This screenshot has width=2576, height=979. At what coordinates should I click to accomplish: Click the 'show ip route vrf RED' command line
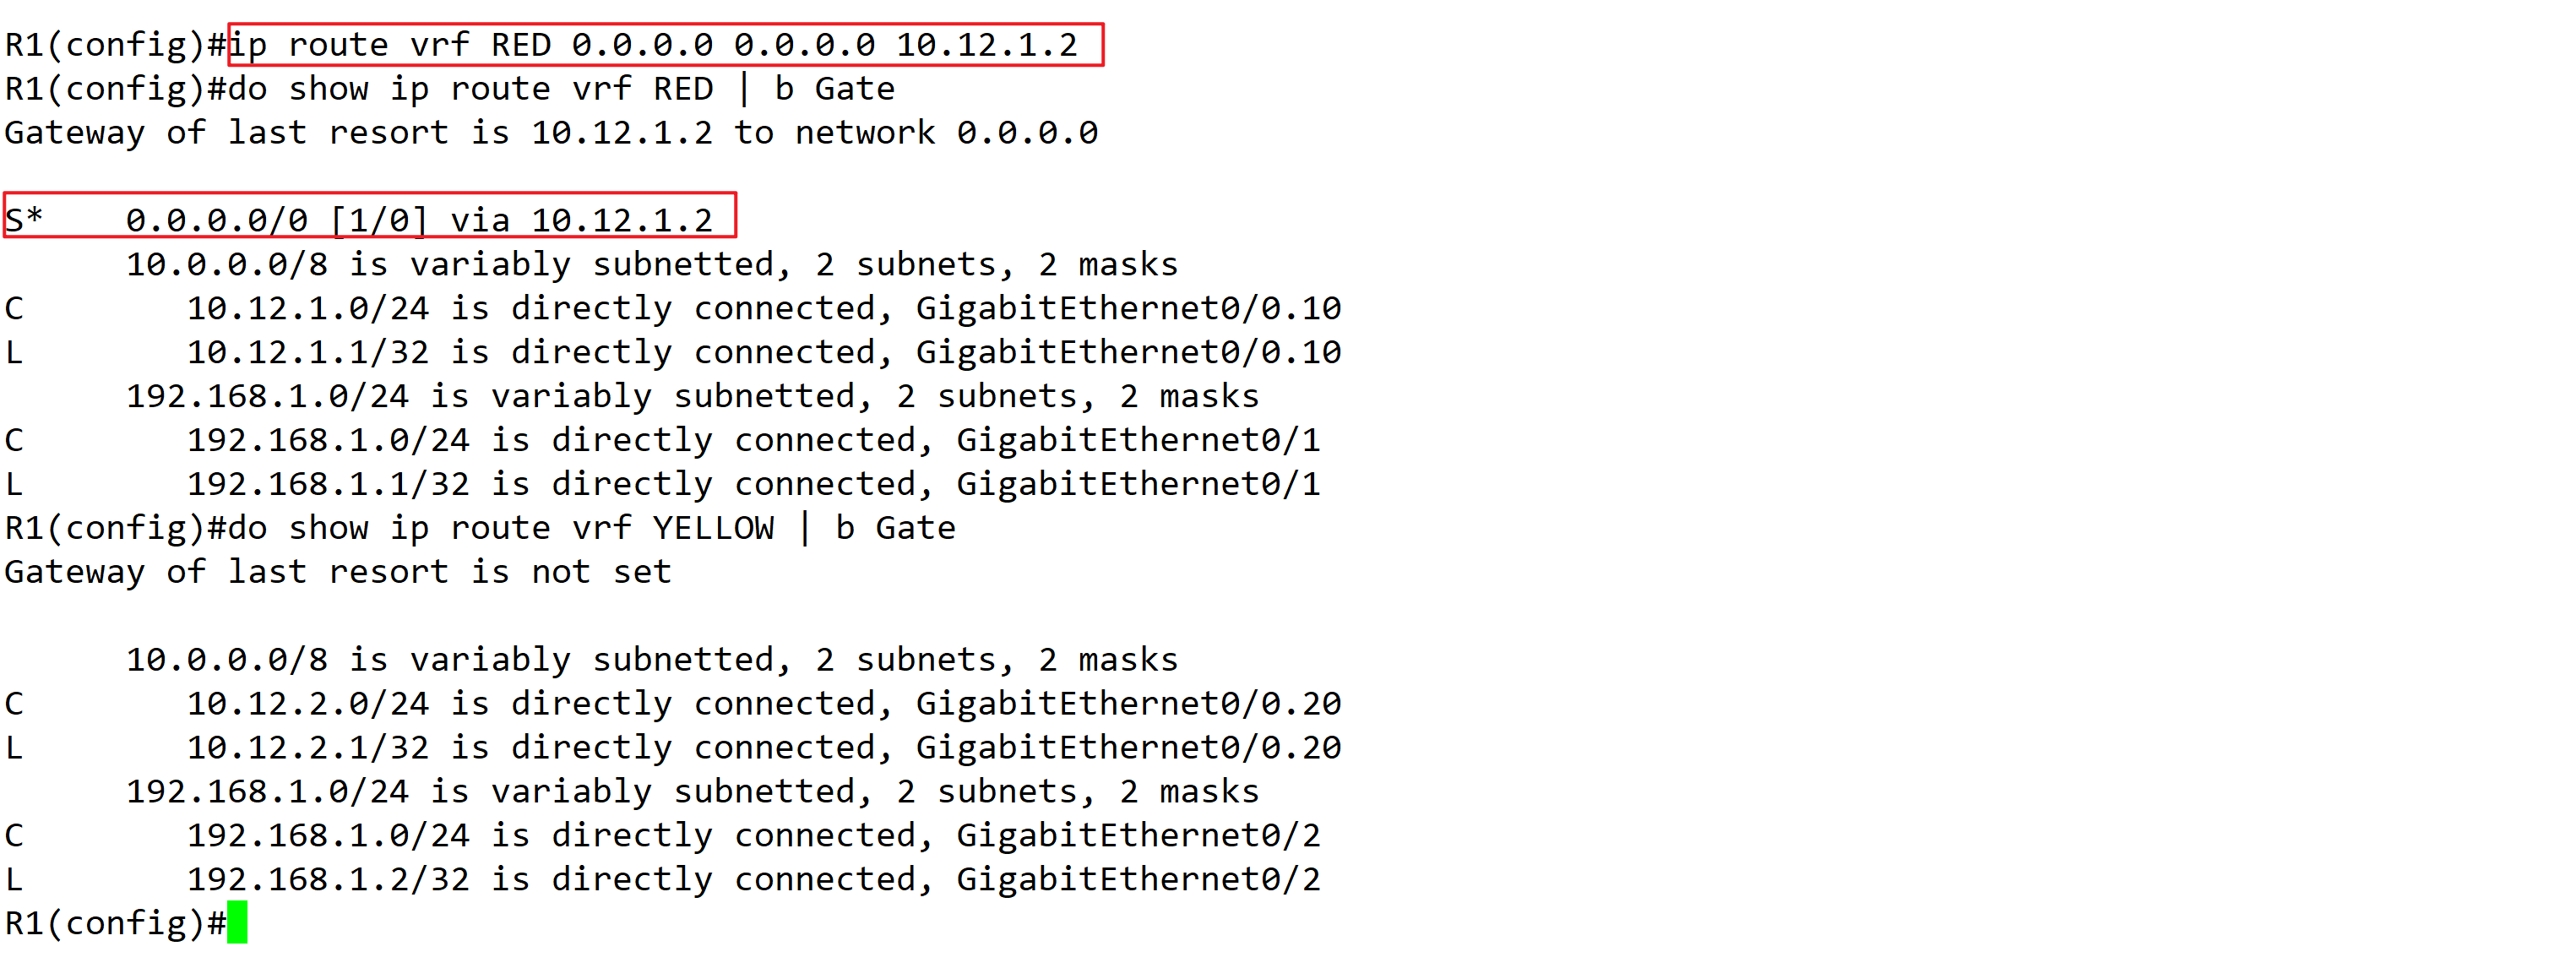[x=450, y=89]
